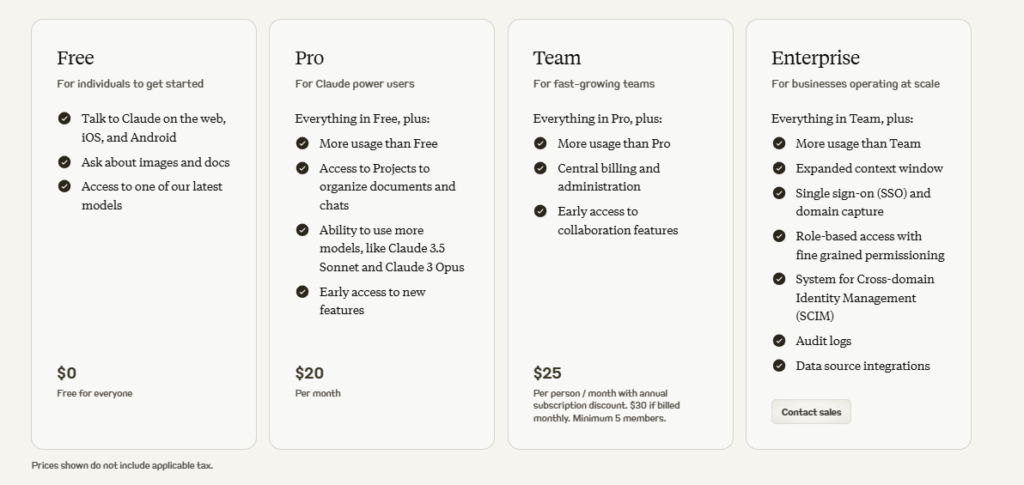The height and width of the screenshot is (485, 1024).
Task: Click checkmark beside More usage than Pro
Action: tap(541, 143)
